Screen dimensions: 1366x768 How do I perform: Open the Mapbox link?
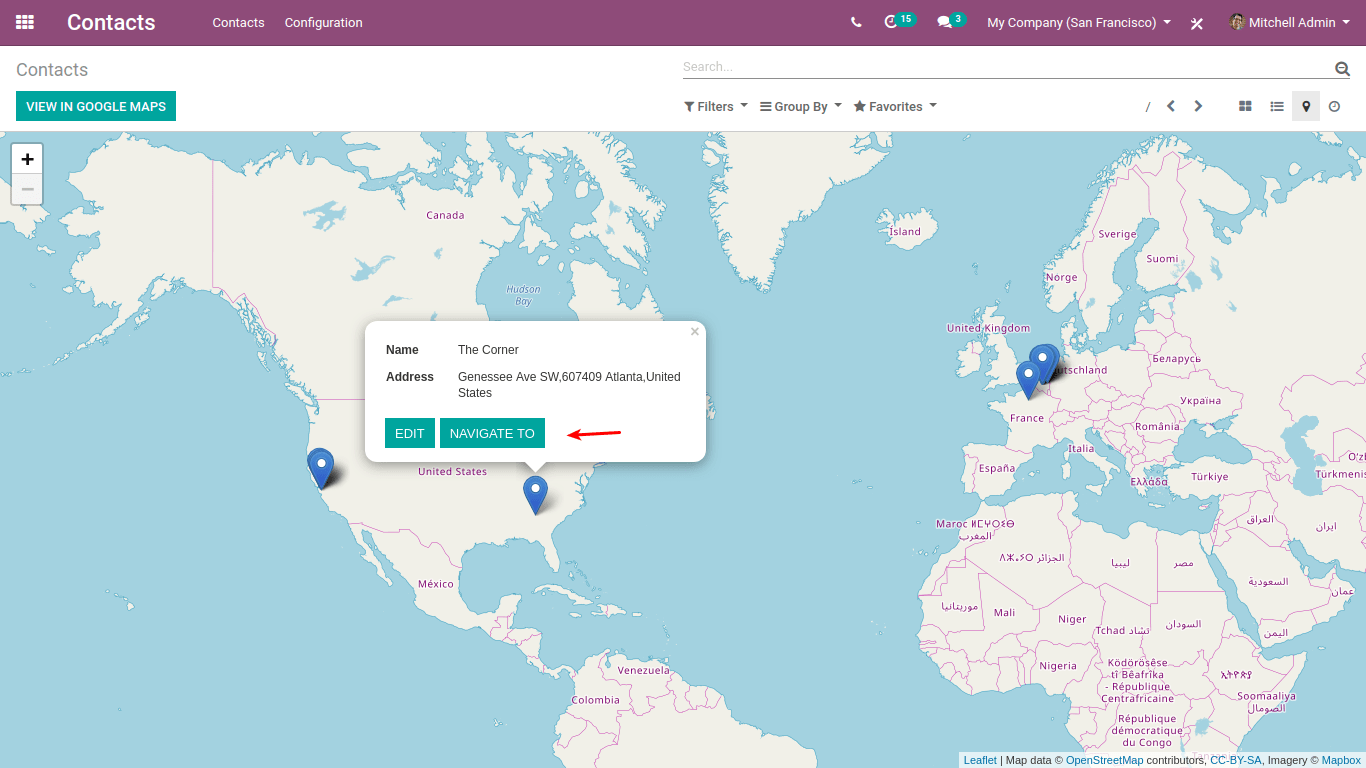1341,760
